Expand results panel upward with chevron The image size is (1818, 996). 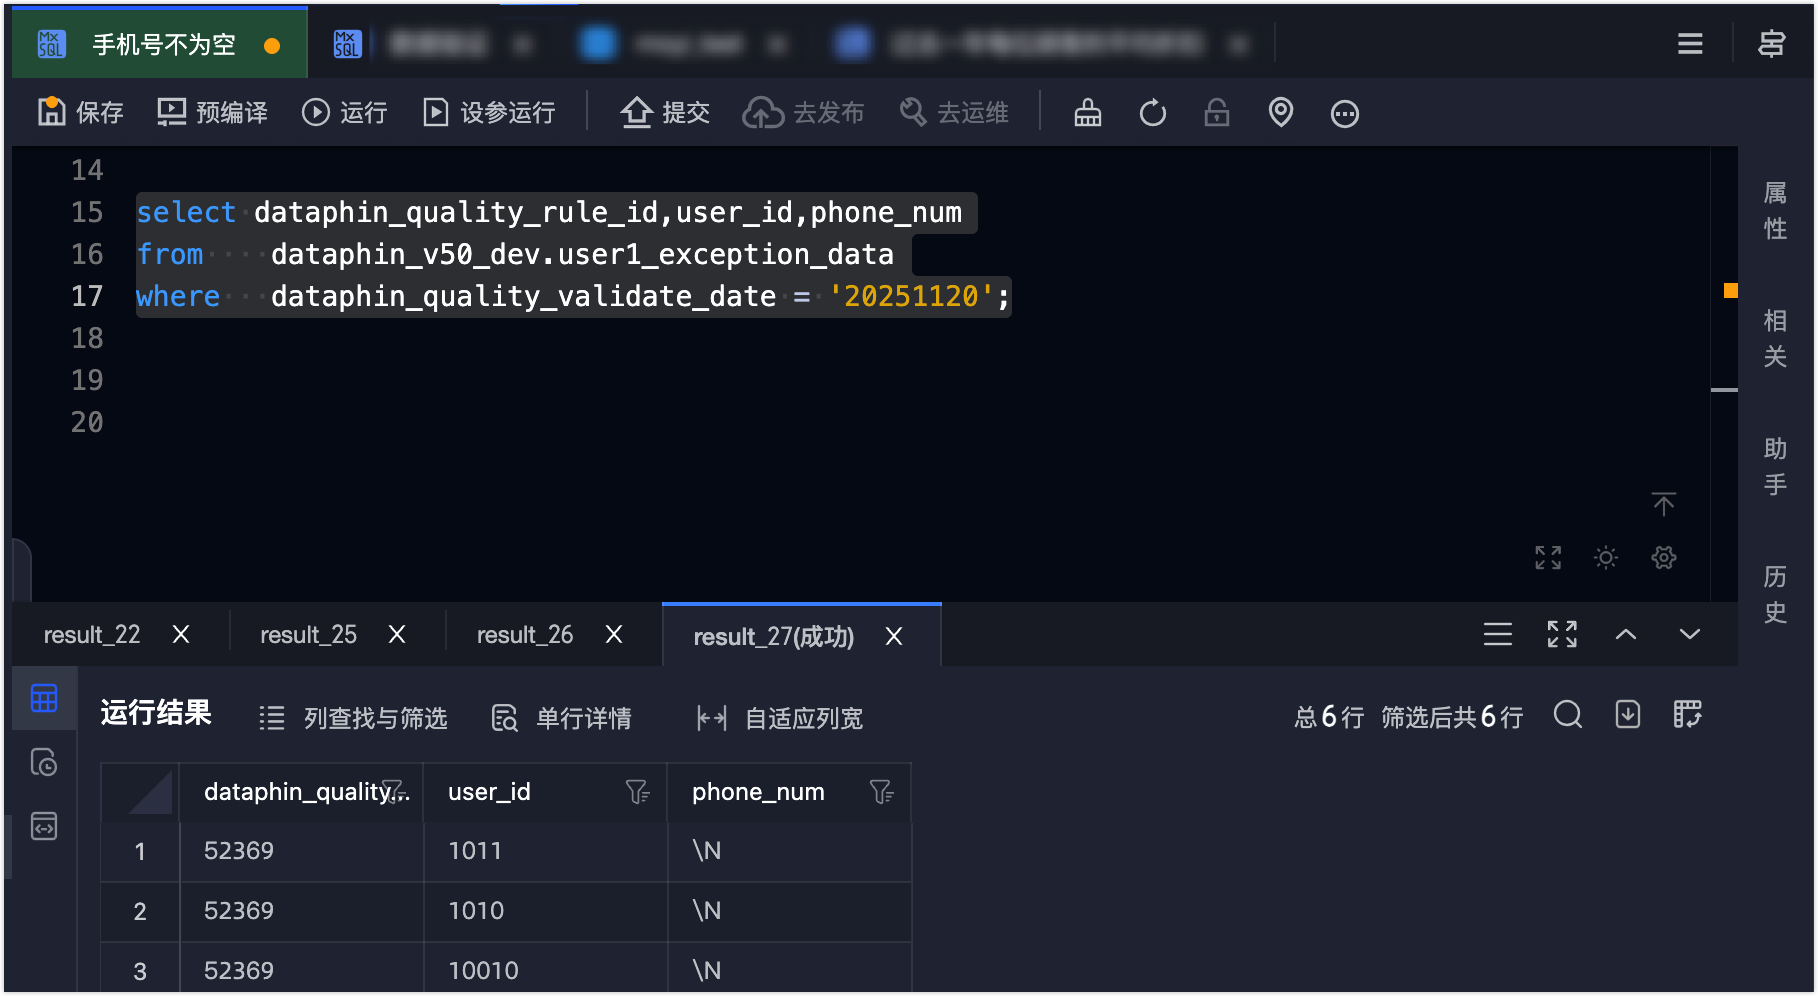tap(1626, 634)
